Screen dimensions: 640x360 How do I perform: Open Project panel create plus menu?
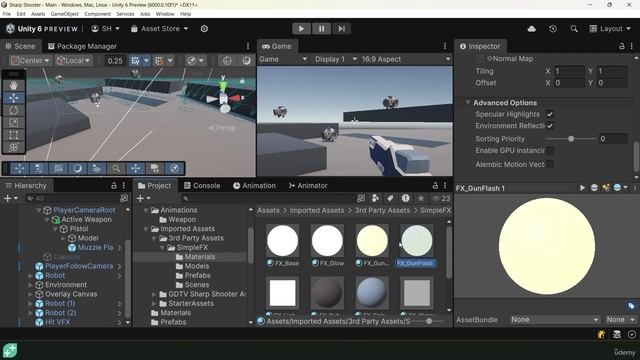pyautogui.click(x=143, y=198)
